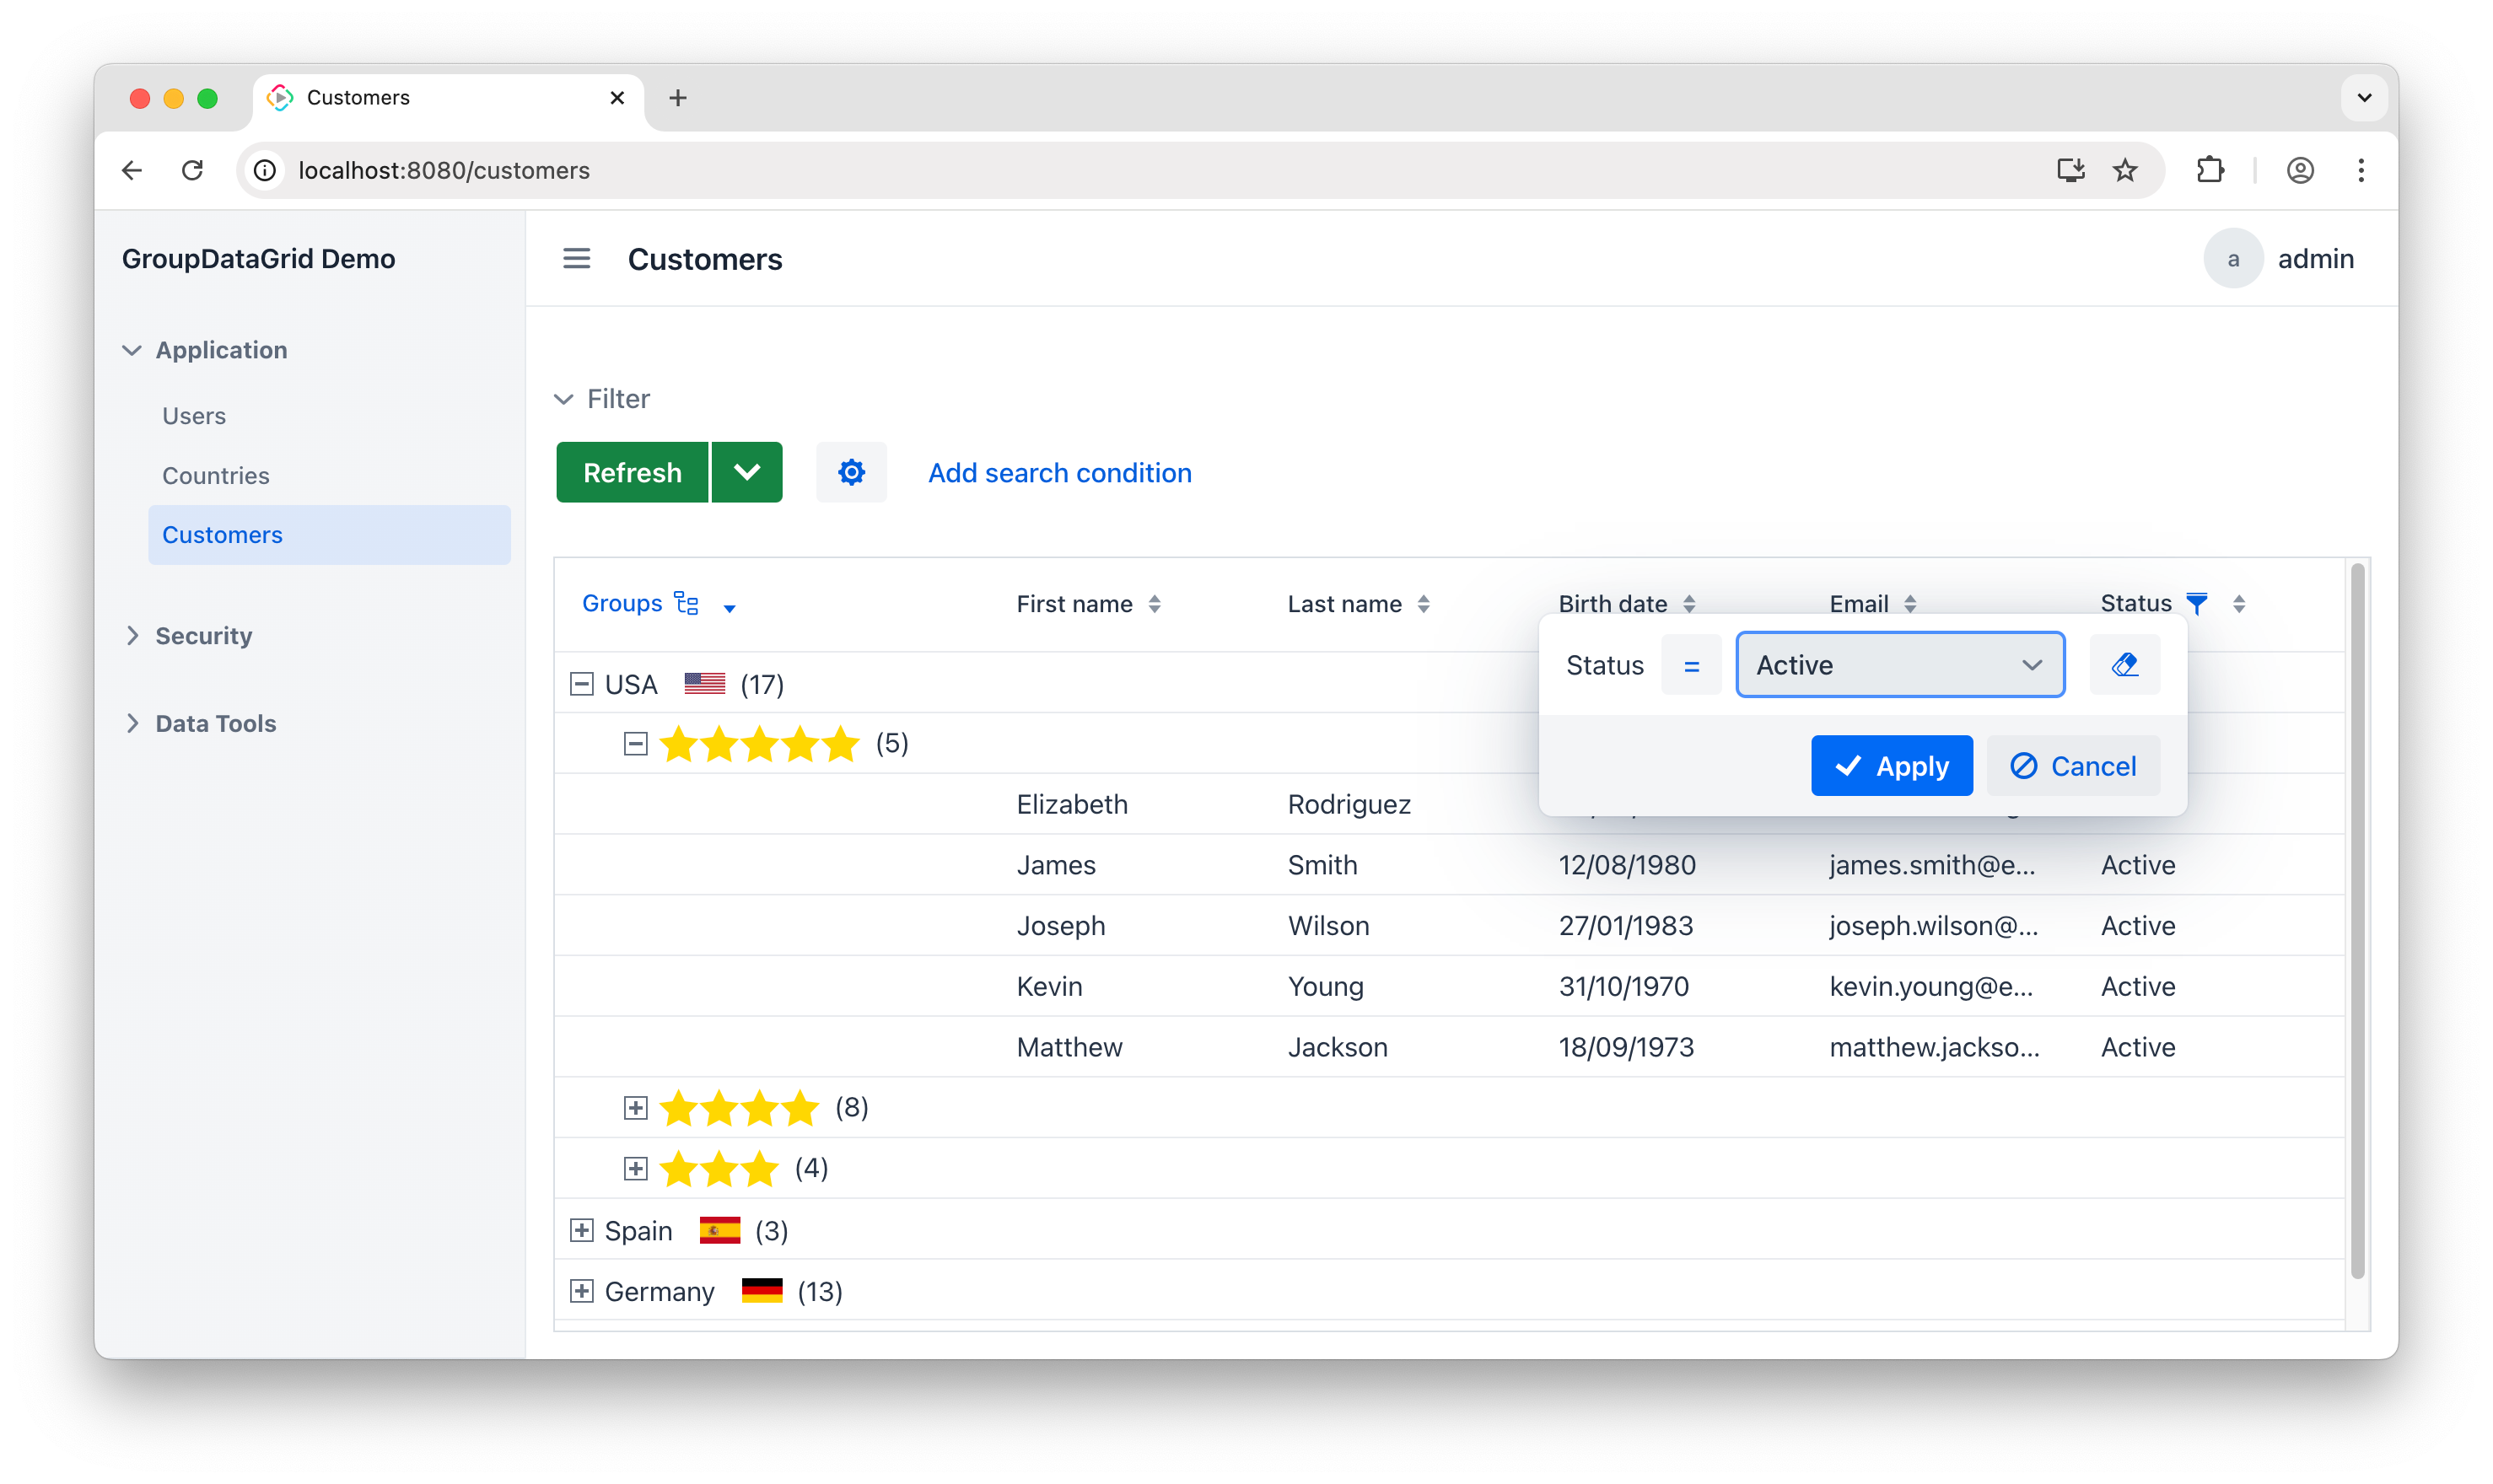The image size is (2493, 1484).
Task: Open Countries in the sidebar menu
Action: 216,475
